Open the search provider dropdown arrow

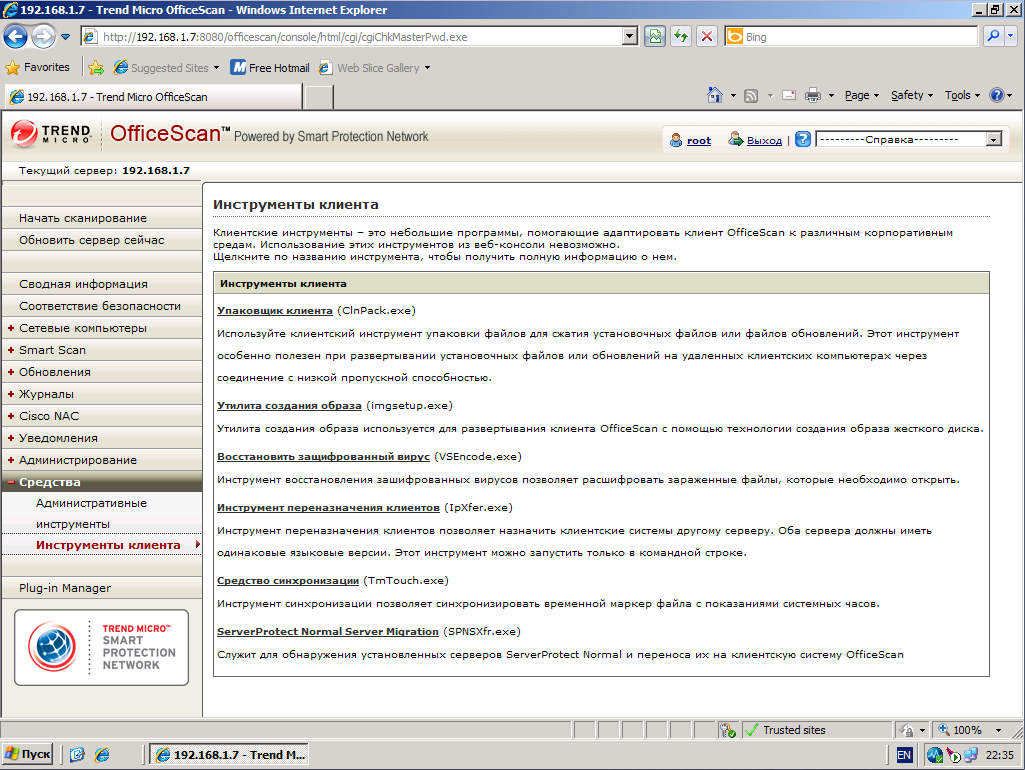[x=1011, y=37]
